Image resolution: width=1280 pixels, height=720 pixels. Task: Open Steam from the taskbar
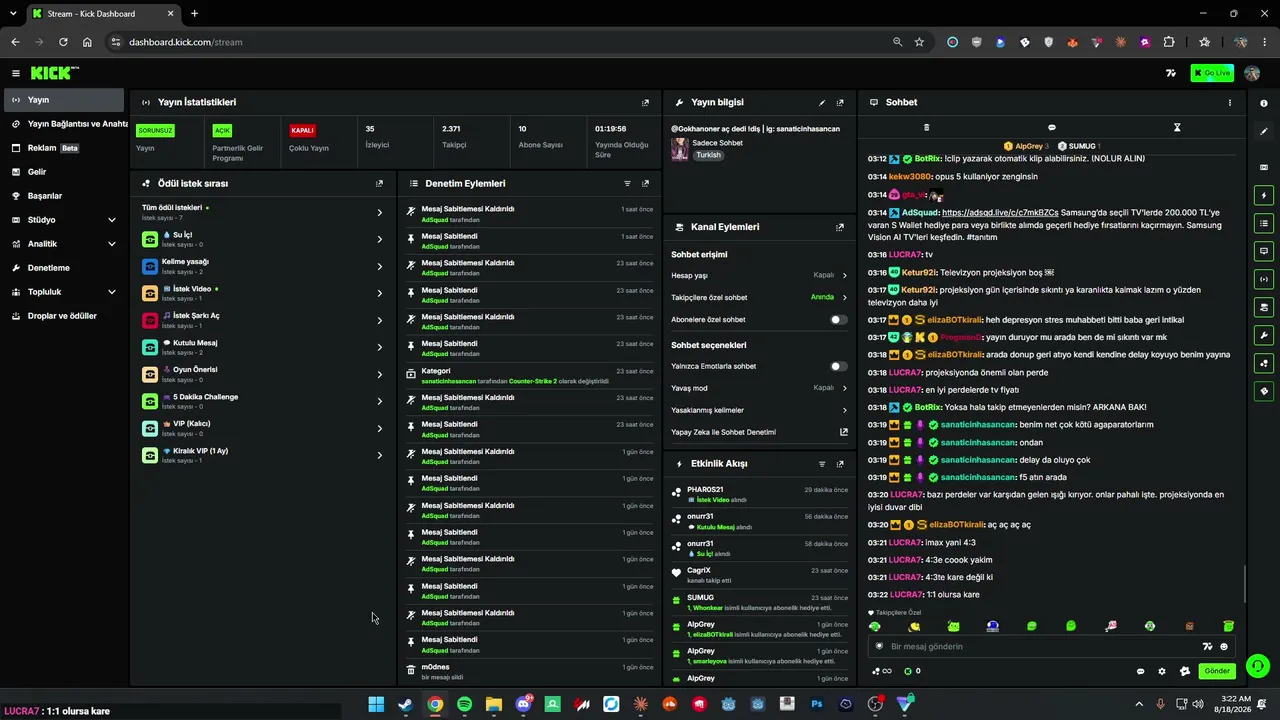(x=405, y=704)
